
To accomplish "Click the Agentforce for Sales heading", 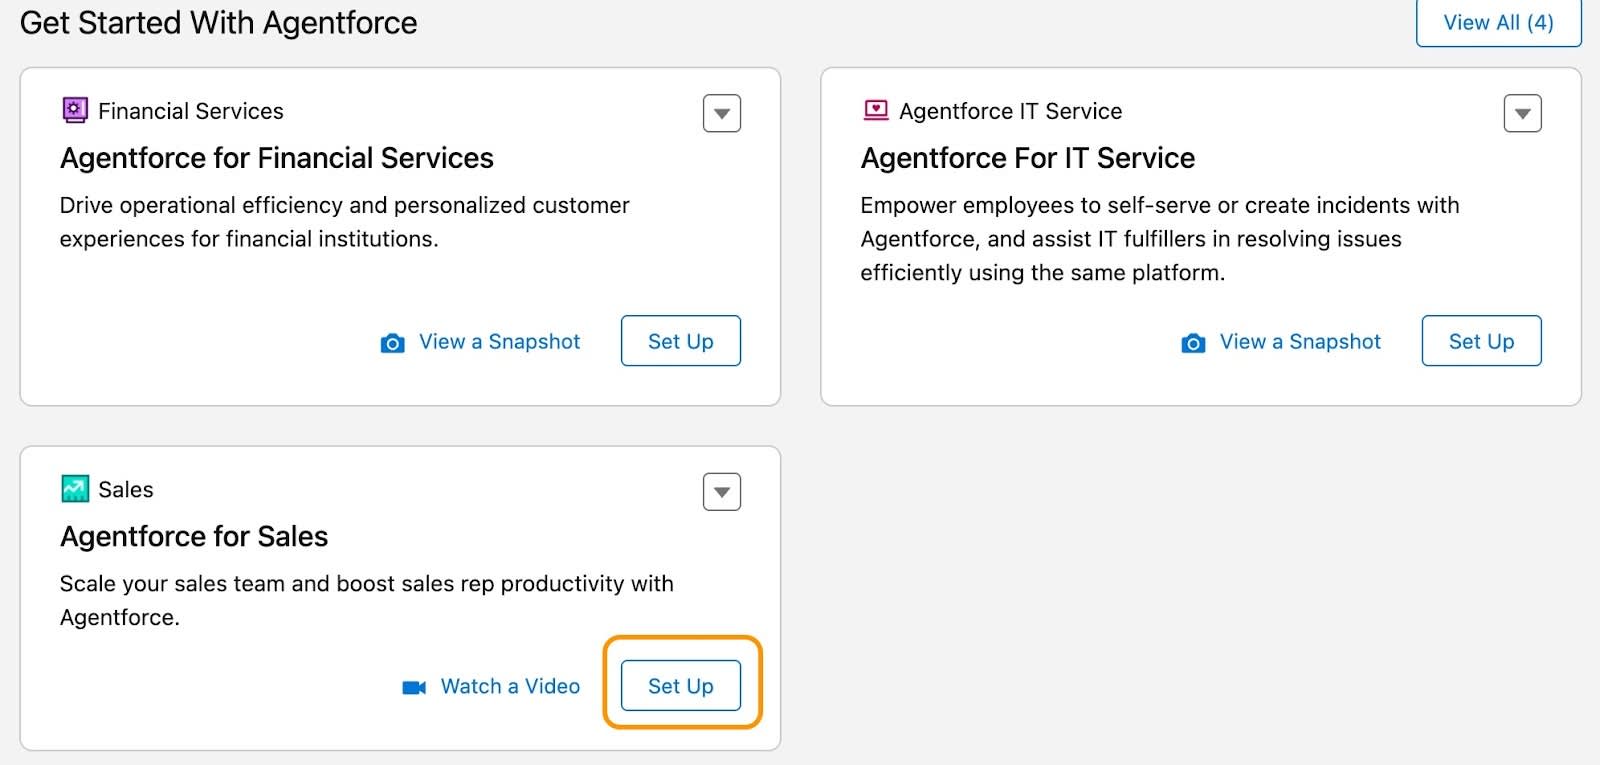I will [194, 537].
